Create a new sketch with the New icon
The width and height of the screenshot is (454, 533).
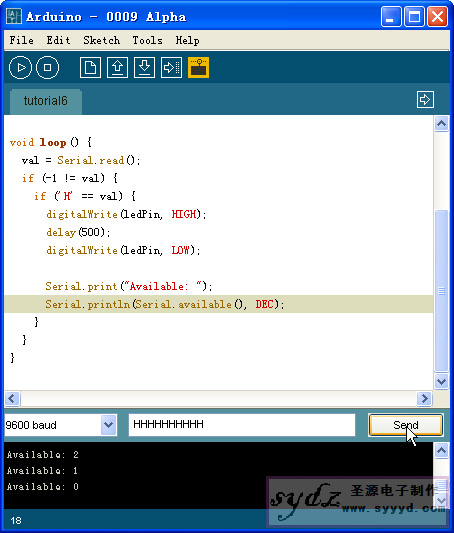pyautogui.click(x=90, y=67)
